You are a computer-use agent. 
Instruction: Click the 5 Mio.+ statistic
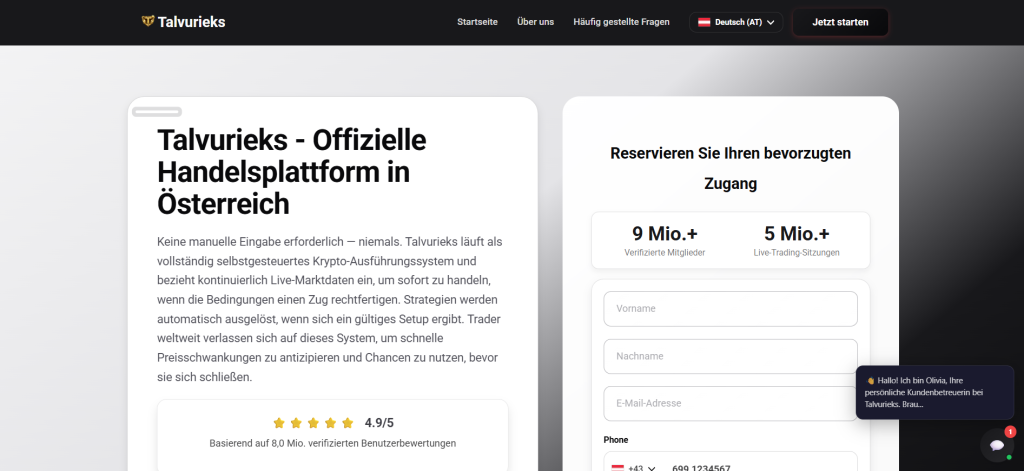point(797,233)
